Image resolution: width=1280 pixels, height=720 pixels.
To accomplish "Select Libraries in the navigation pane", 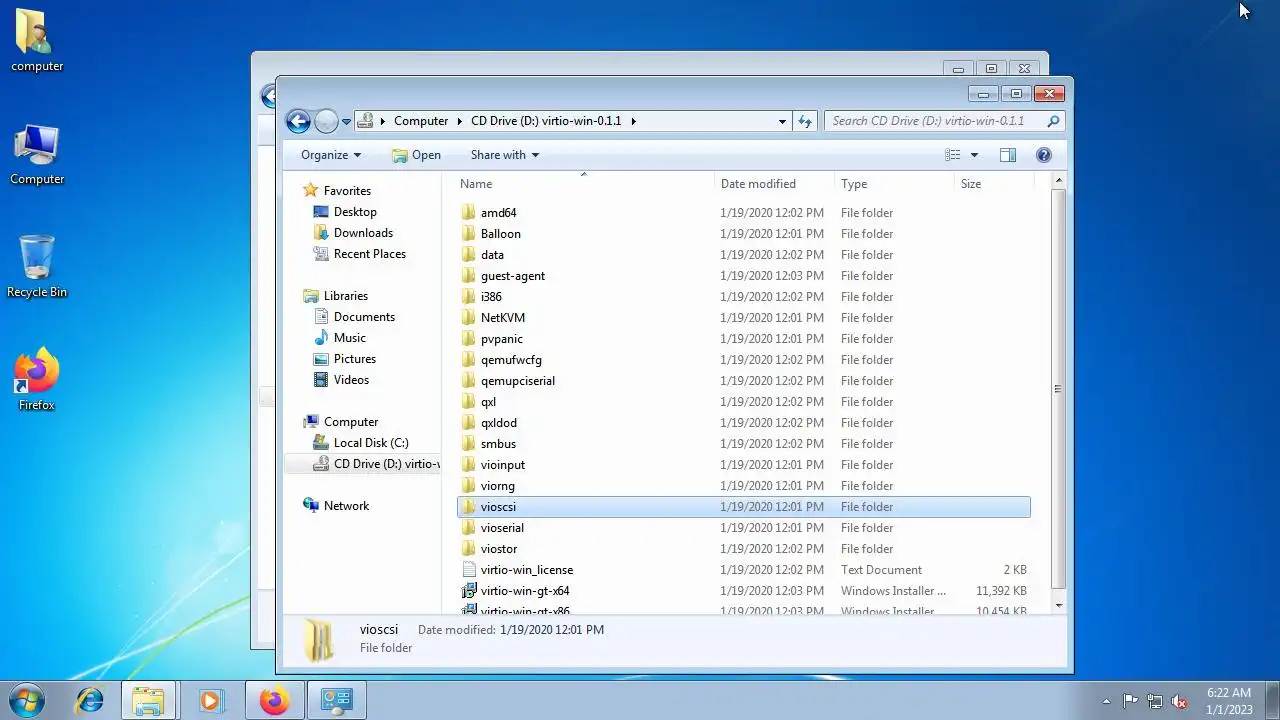I will pos(346,296).
